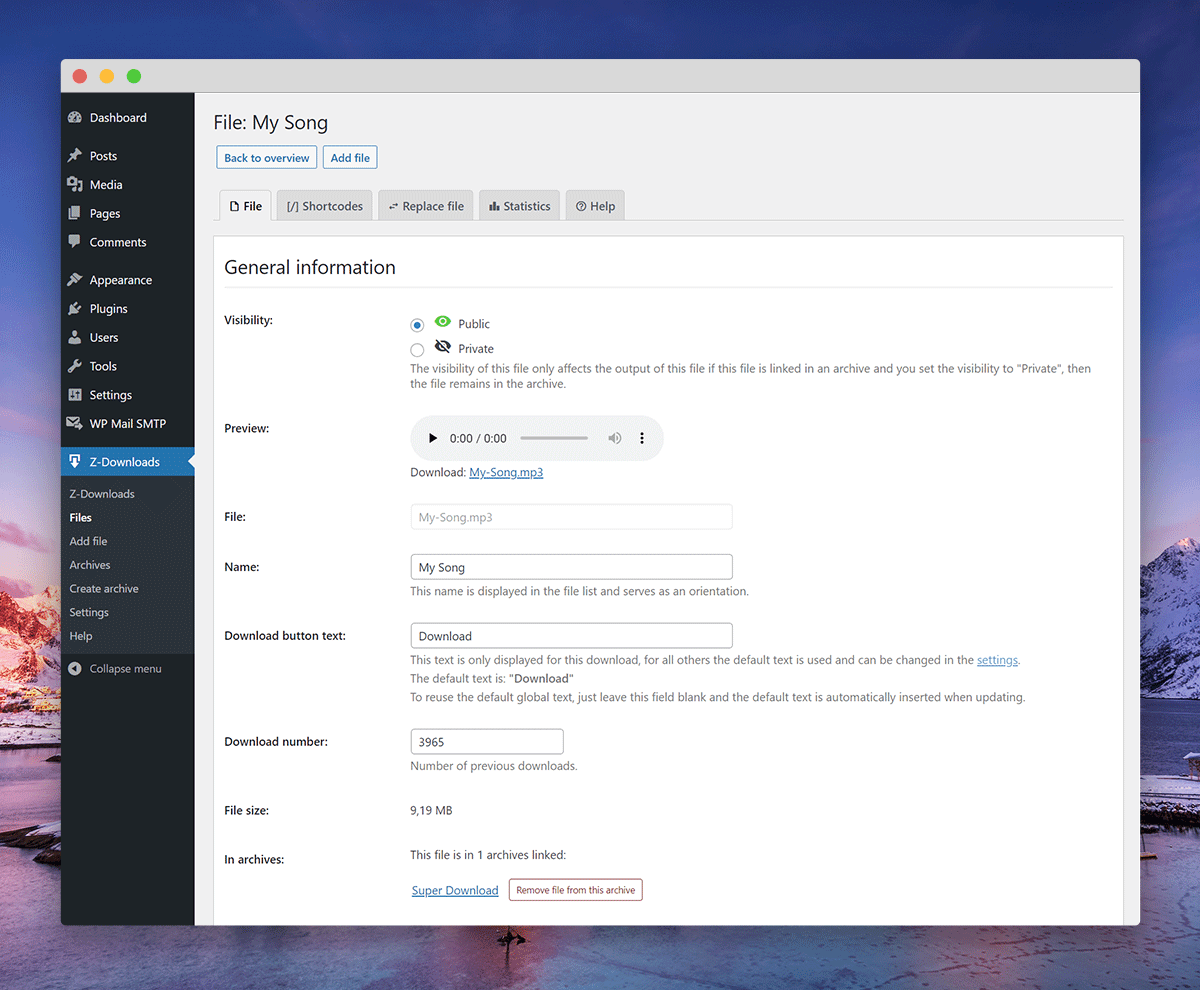This screenshot has width=1200, height=990.
Task: Click the Users person icon
Action: (75, 338)
